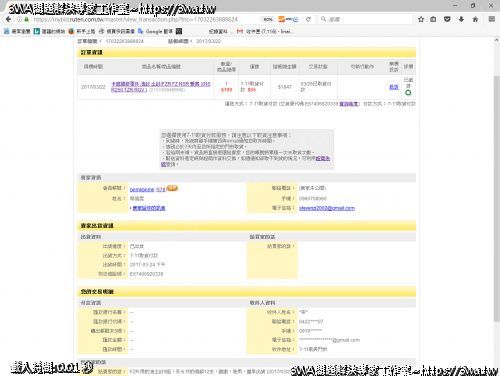Reload the page using the refresh icon
500x376 pixels.
tap(308, 19)
